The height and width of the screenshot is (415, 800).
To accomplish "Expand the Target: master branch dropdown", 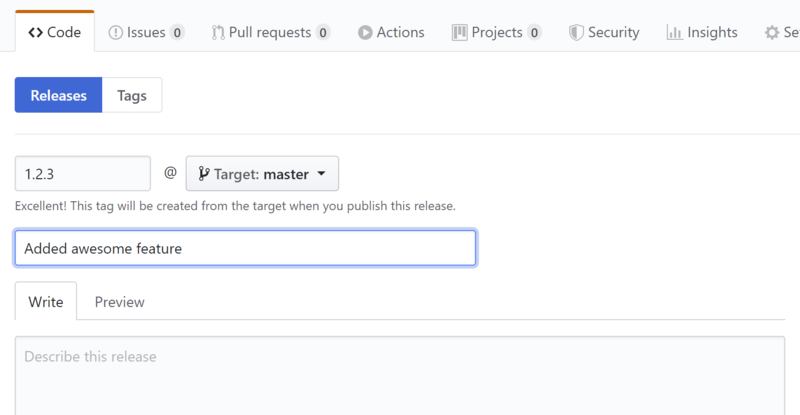I will [262, 174].
